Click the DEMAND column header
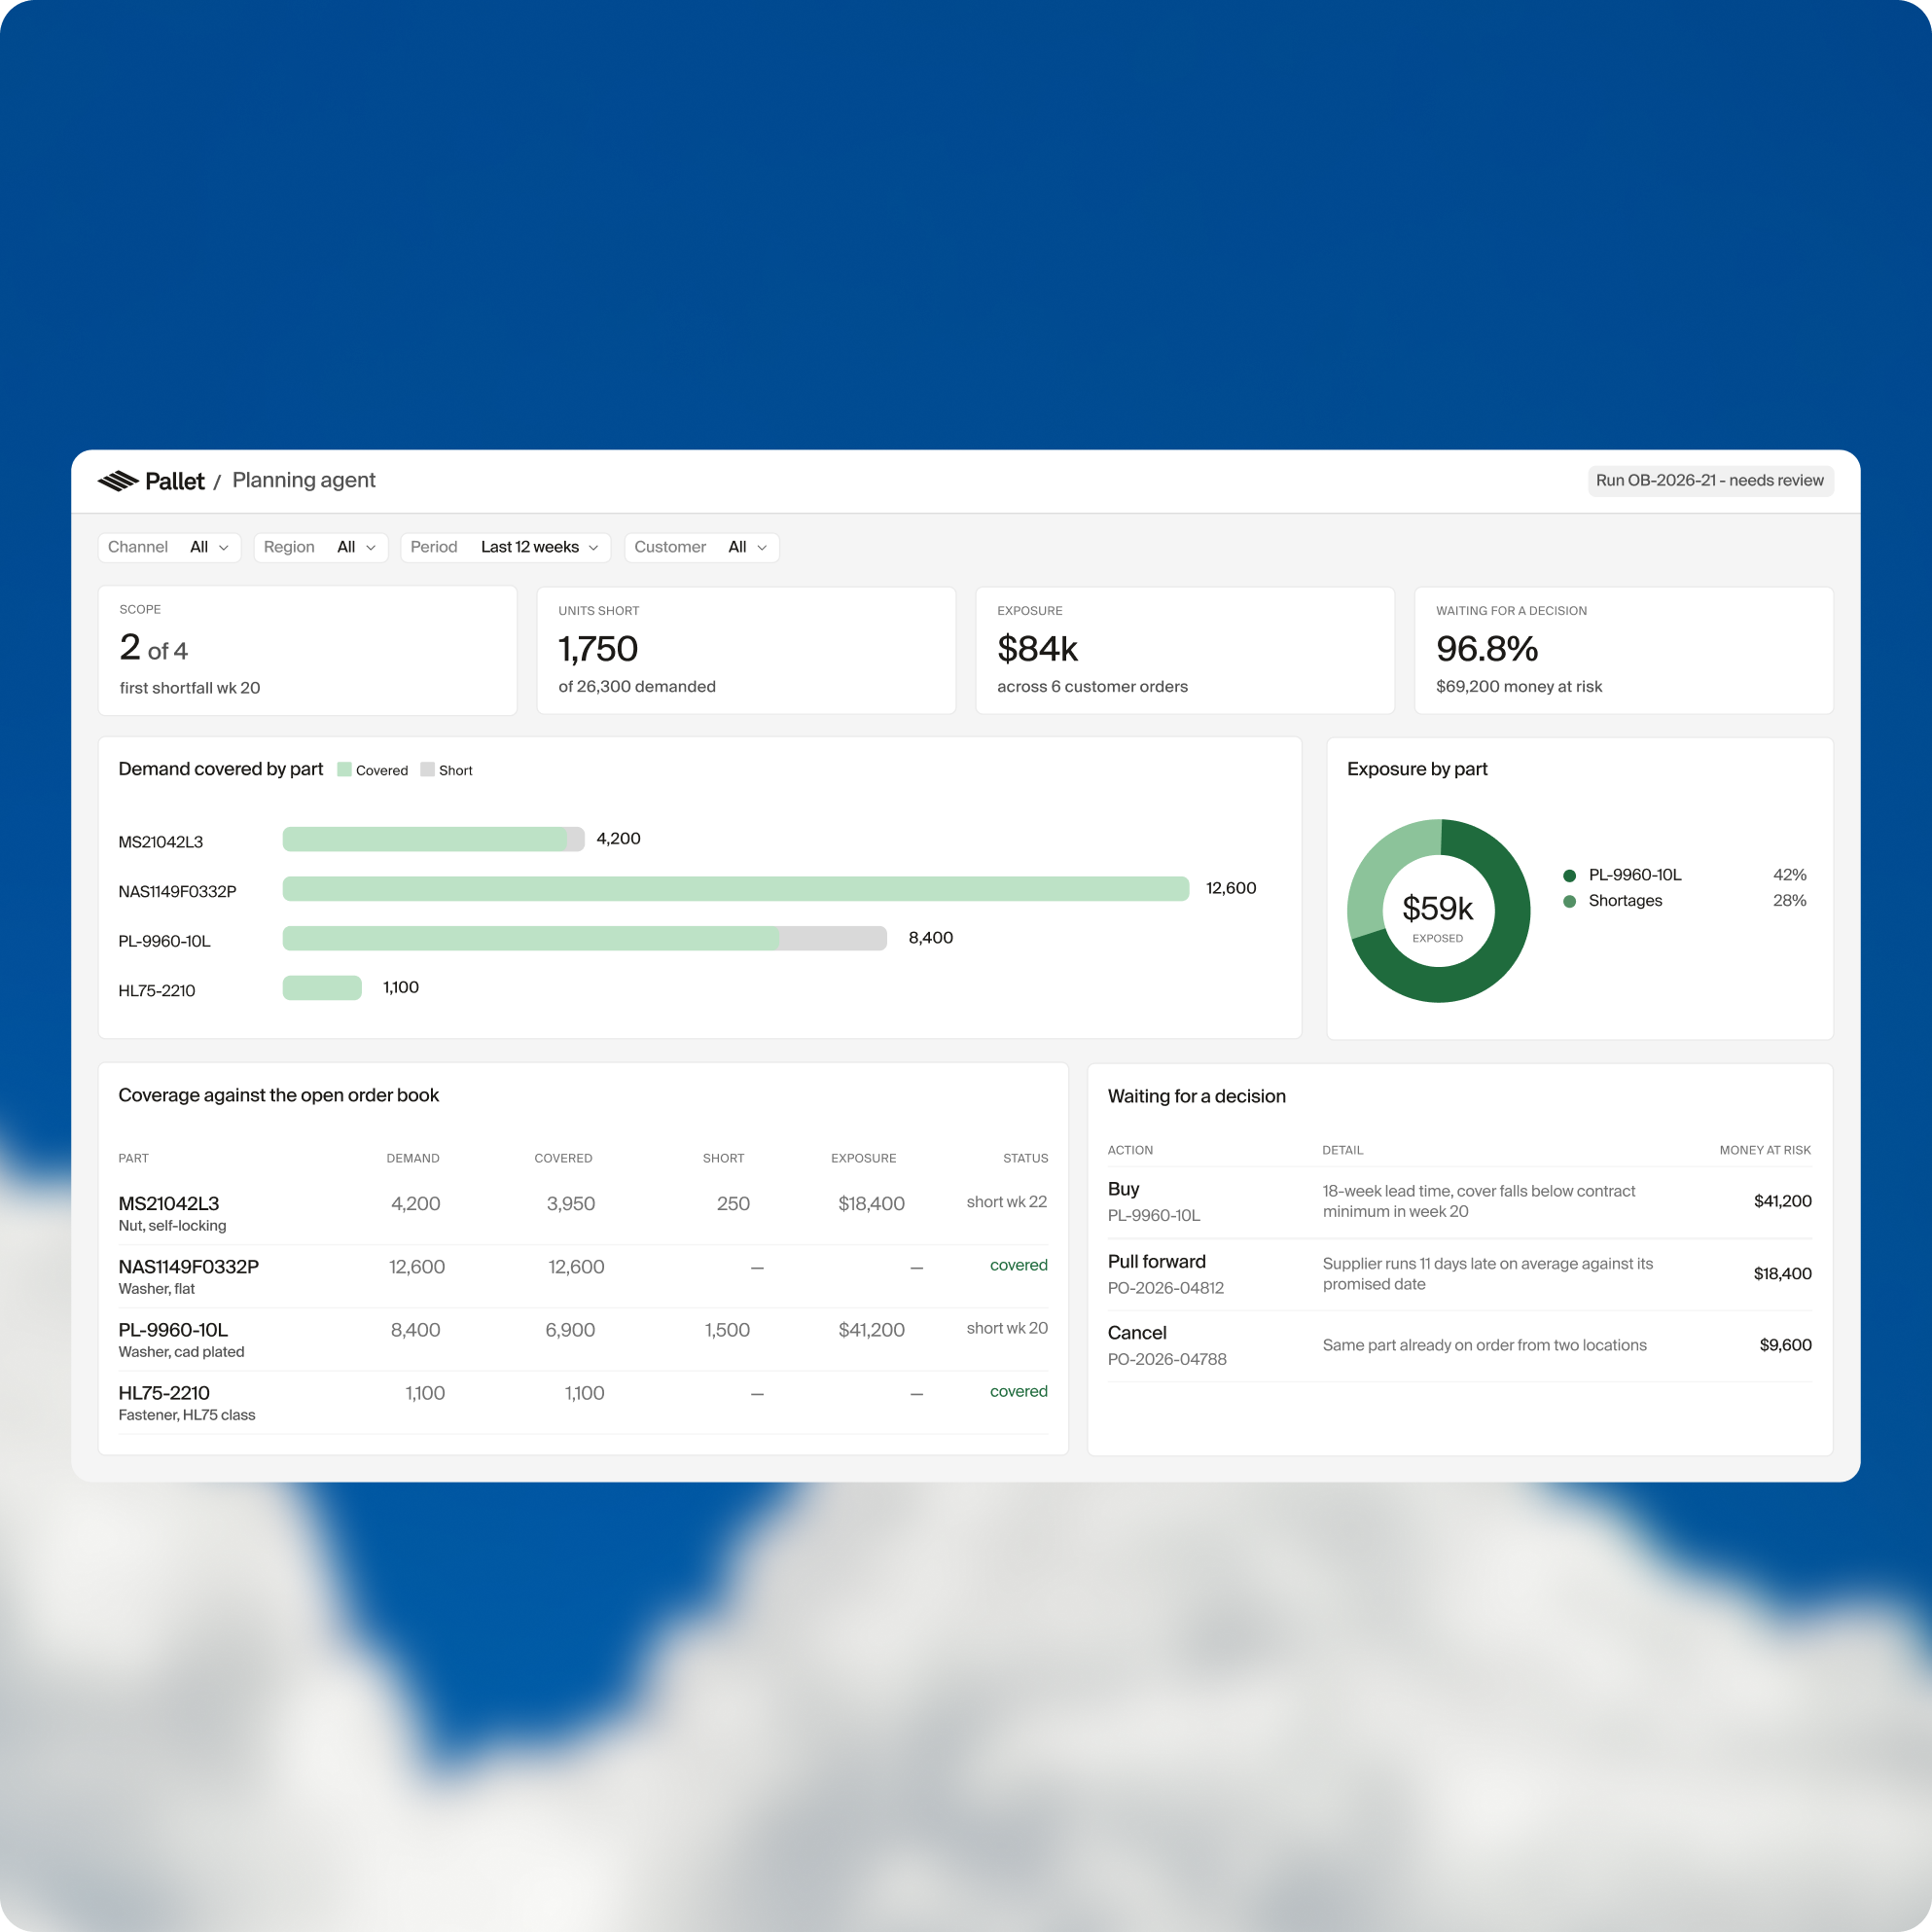The image size is (1932, 1932). pos(413,1158)
